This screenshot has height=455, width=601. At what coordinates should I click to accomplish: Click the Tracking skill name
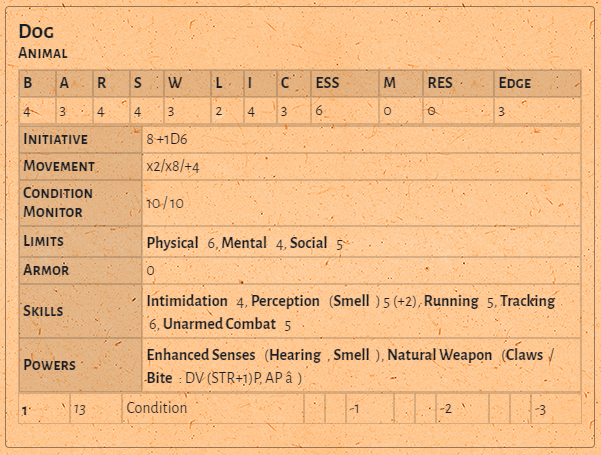coord(527,301)
